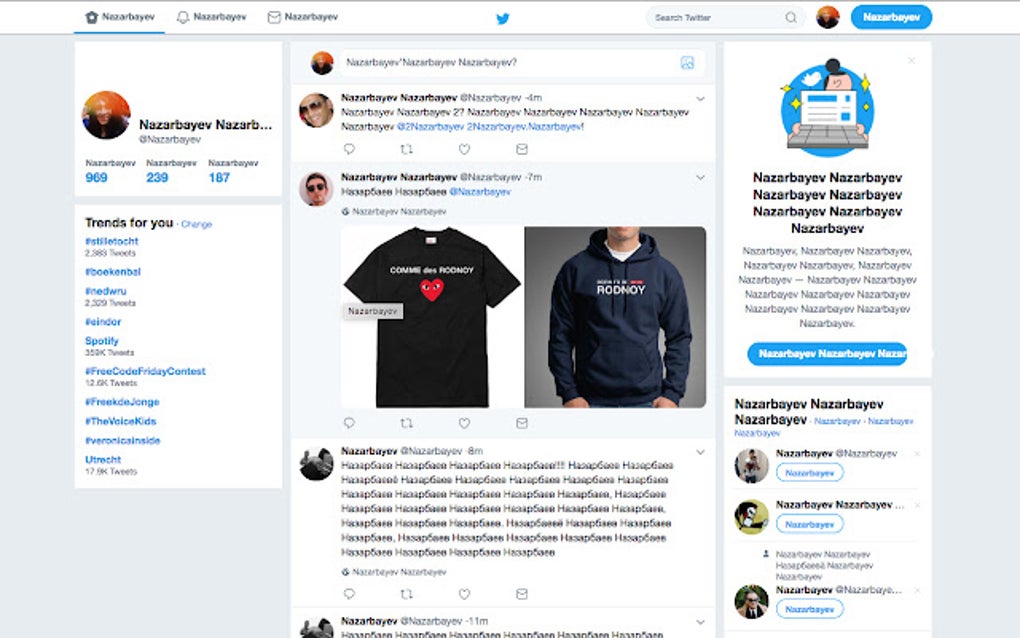Open the #nedwru trend
Screen dimensions: 1020x638
[106, 291]
